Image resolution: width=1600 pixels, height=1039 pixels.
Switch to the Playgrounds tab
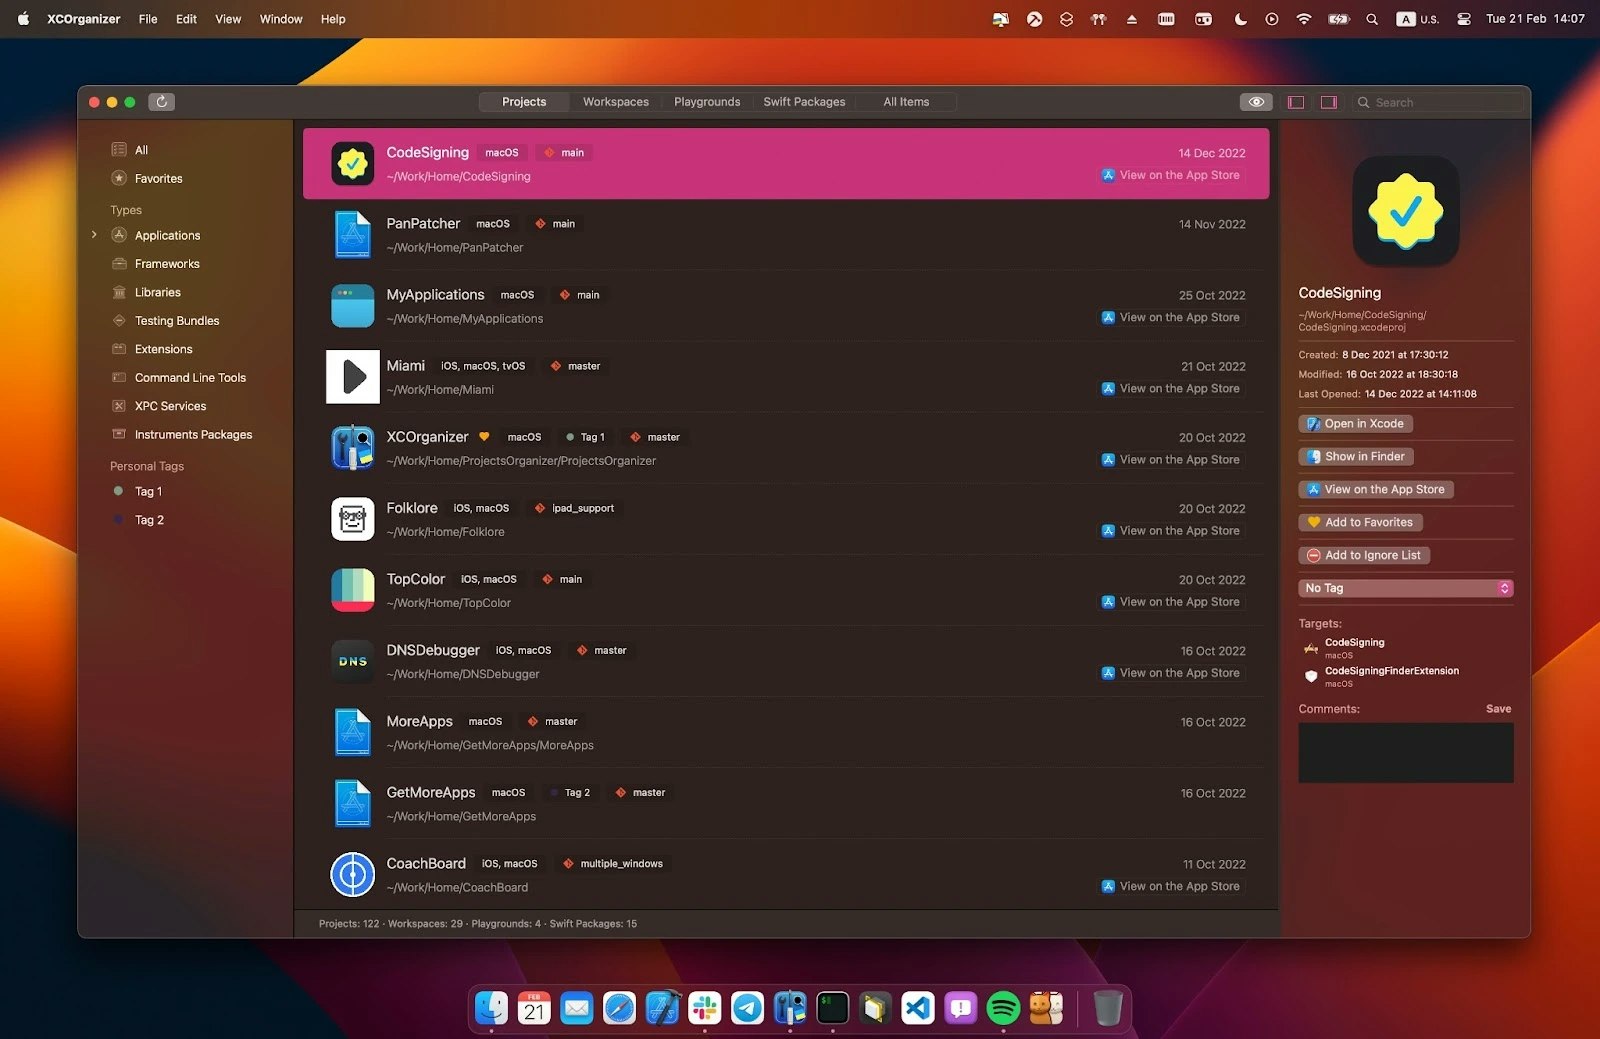(707, 102)
